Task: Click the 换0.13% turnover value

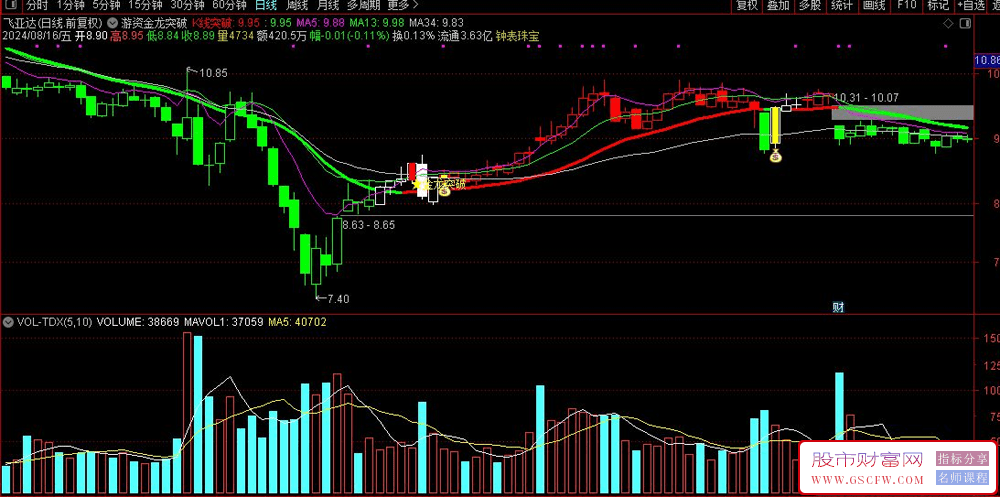Action: 414,36
